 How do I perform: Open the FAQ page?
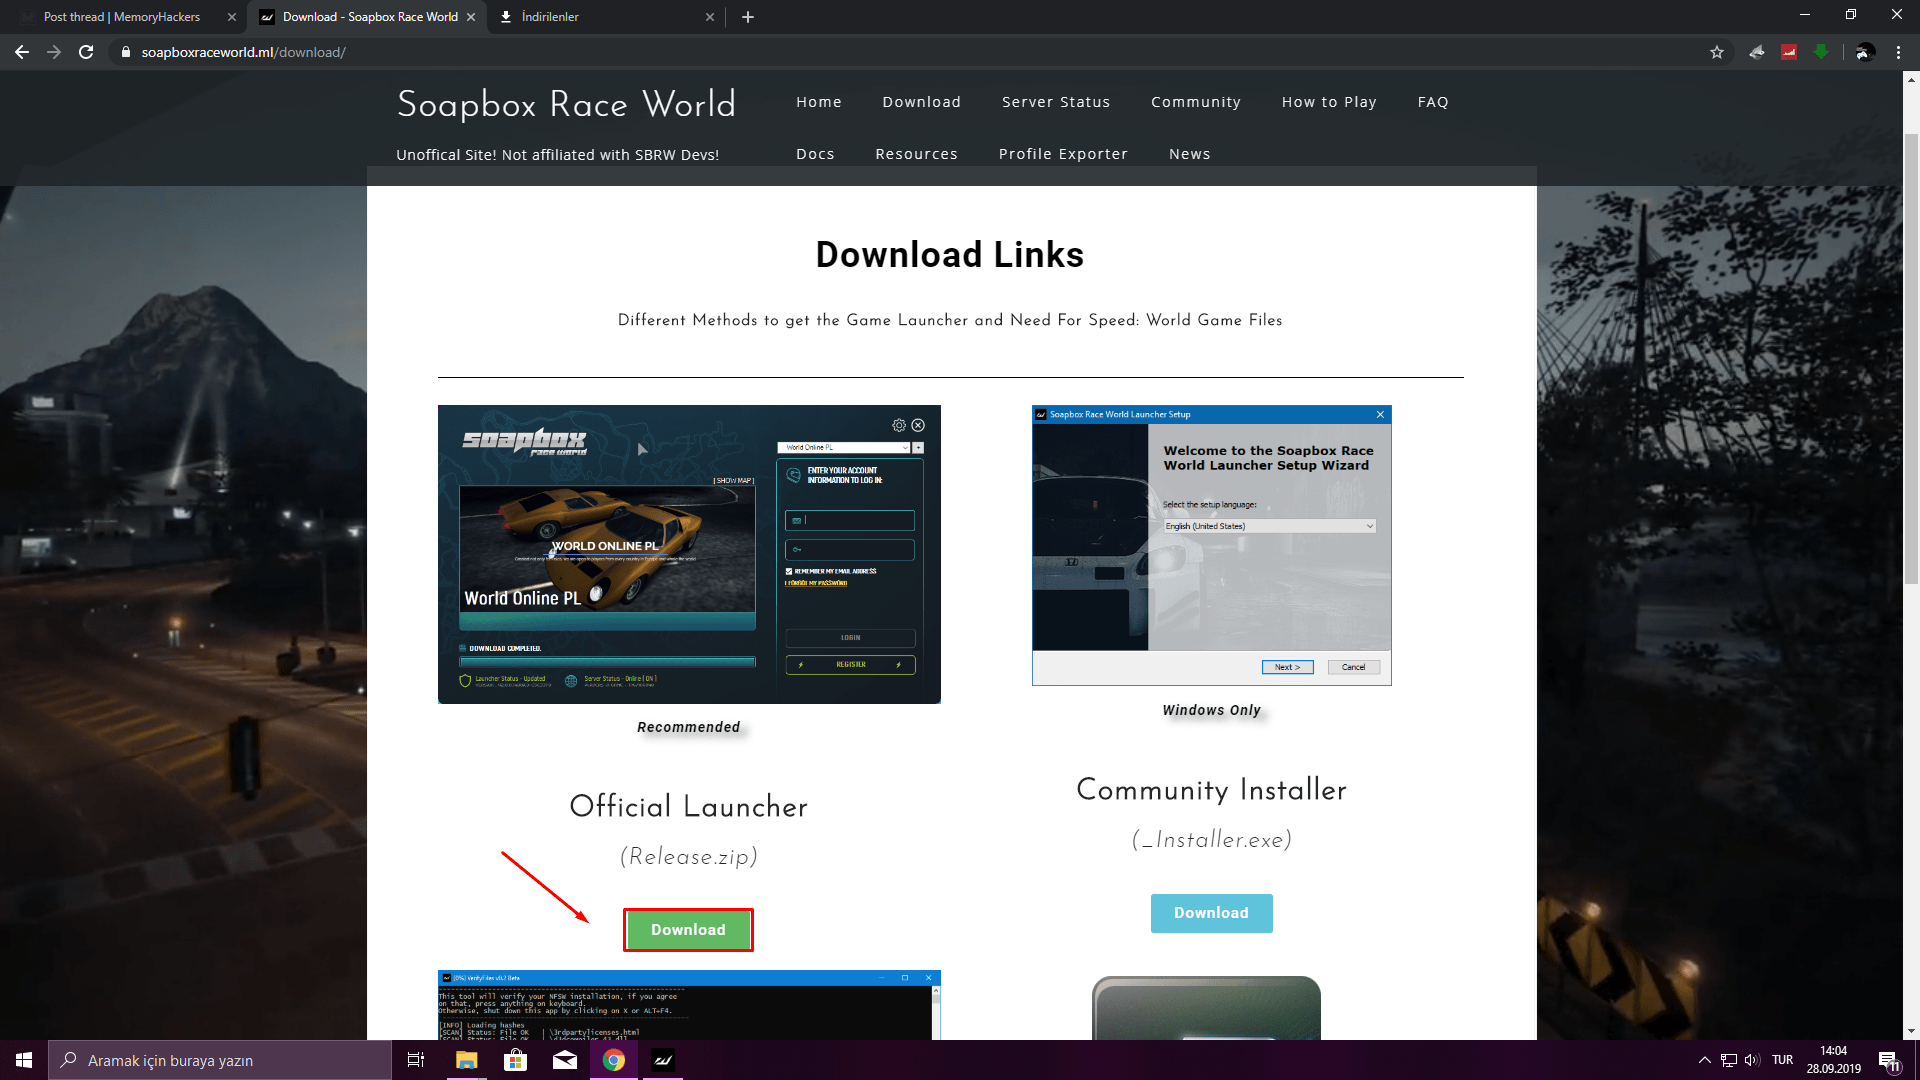(1433, 102)
